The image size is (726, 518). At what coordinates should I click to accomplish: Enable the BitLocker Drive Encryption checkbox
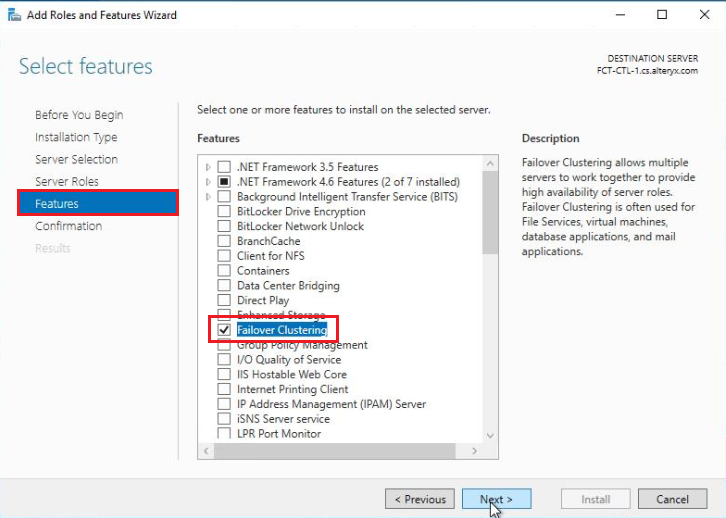pos(224,212)
